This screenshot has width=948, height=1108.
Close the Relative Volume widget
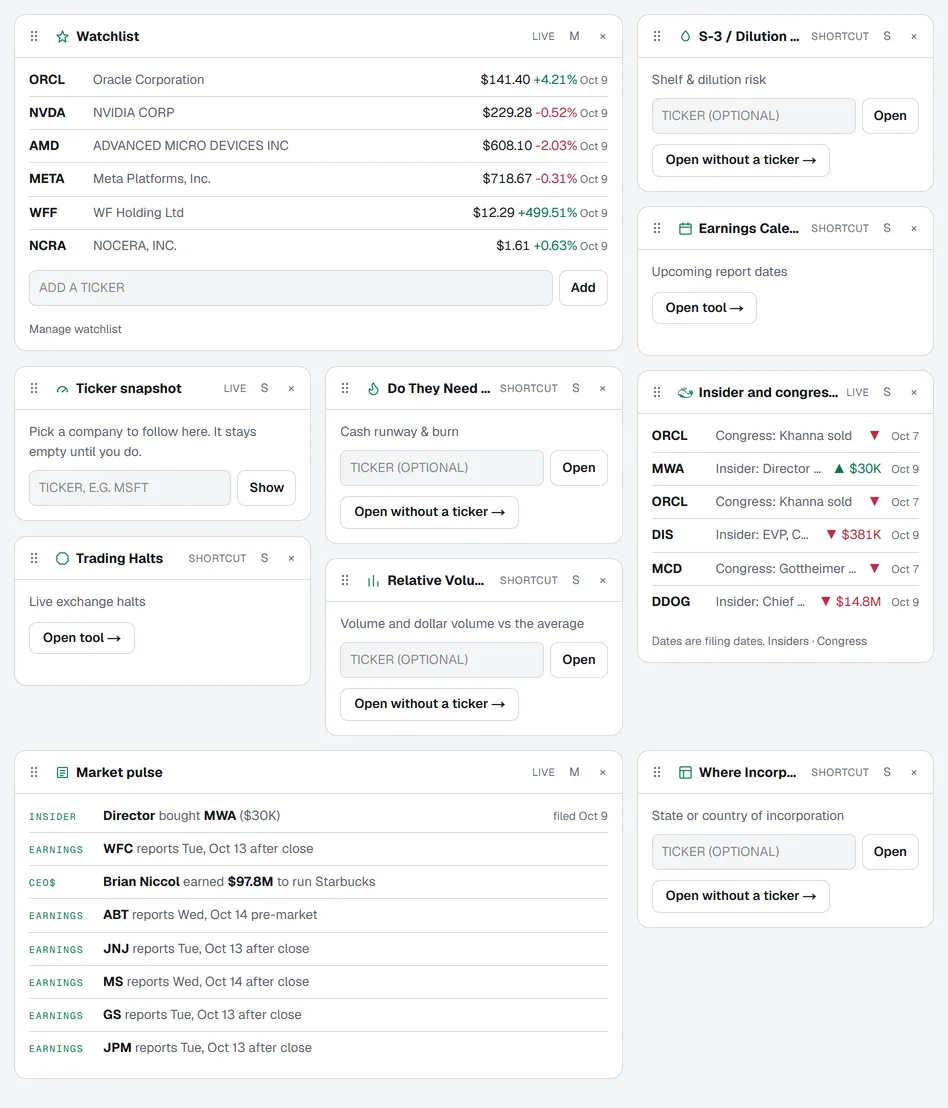[603, 580]
